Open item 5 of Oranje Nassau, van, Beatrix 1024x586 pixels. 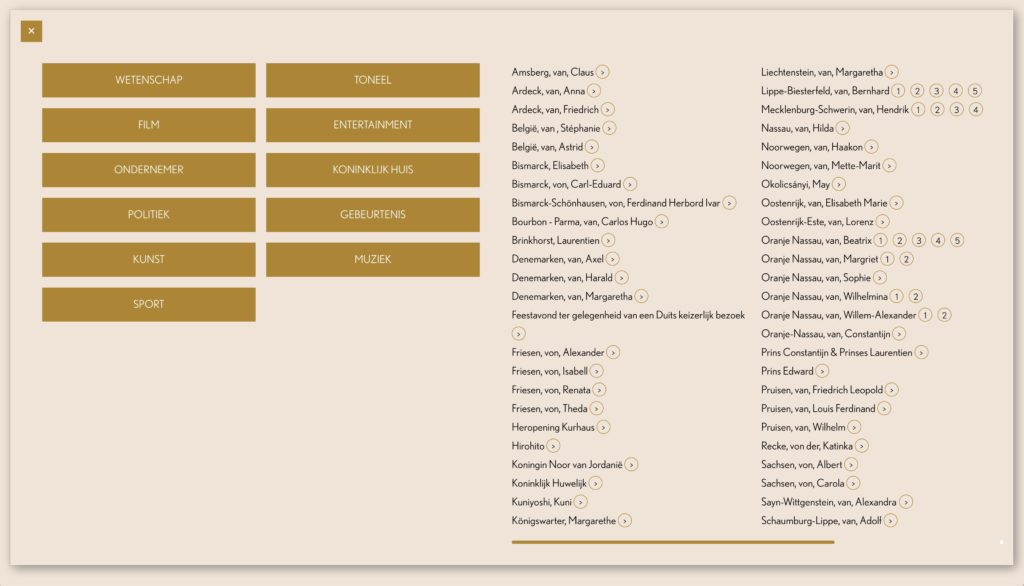point(957,240)
